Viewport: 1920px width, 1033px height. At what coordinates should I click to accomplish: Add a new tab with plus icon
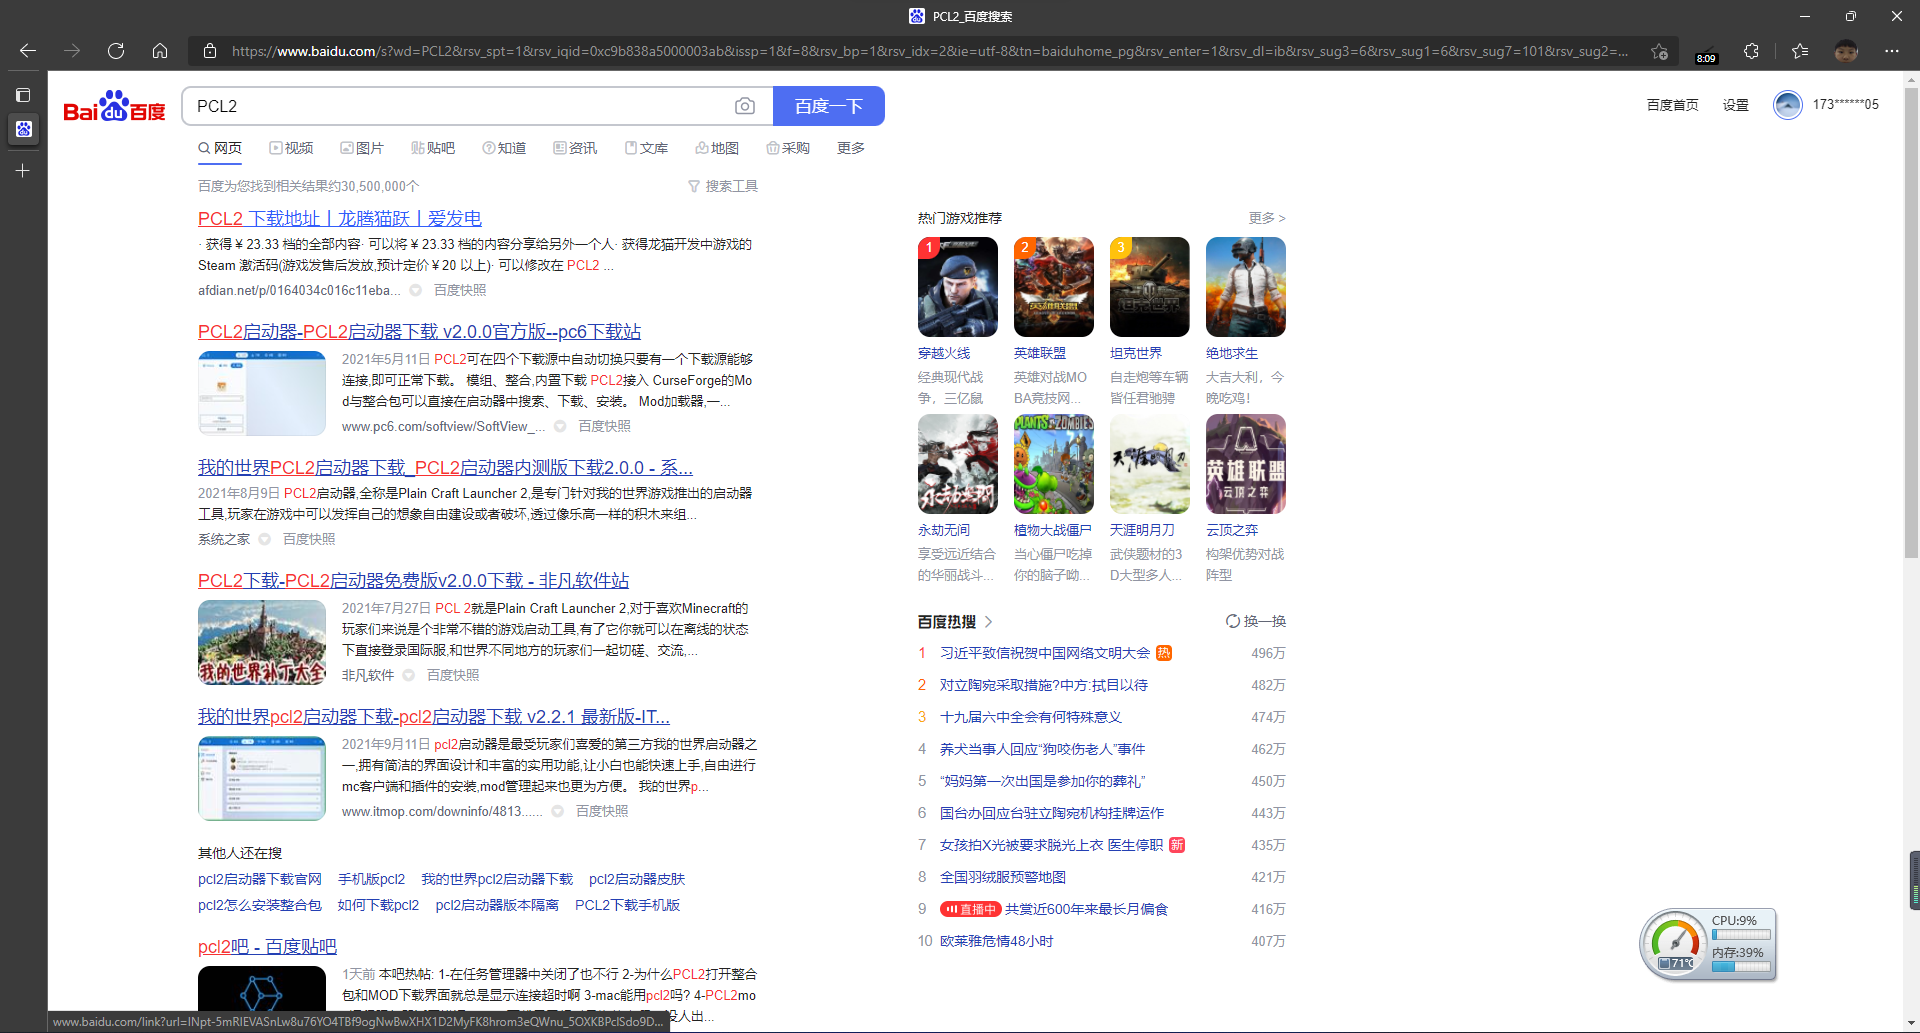23,171
